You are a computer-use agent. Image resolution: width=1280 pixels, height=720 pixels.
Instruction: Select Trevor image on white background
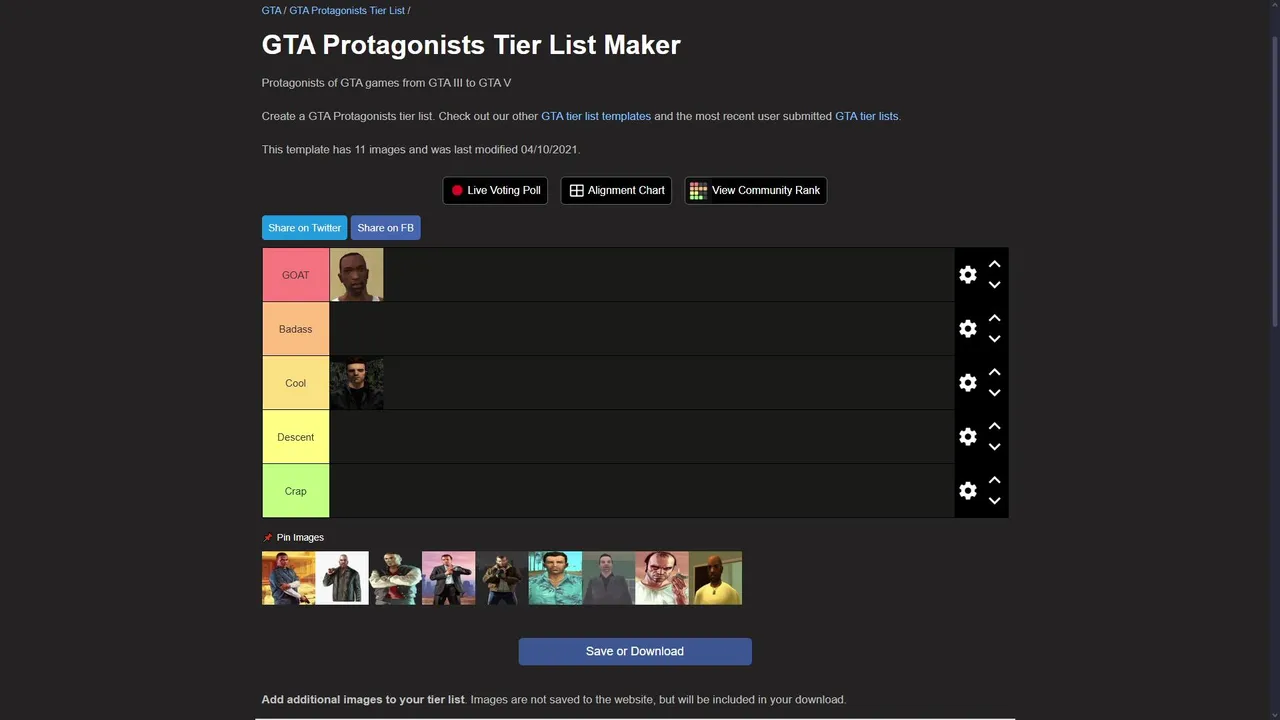click(662, 578)
